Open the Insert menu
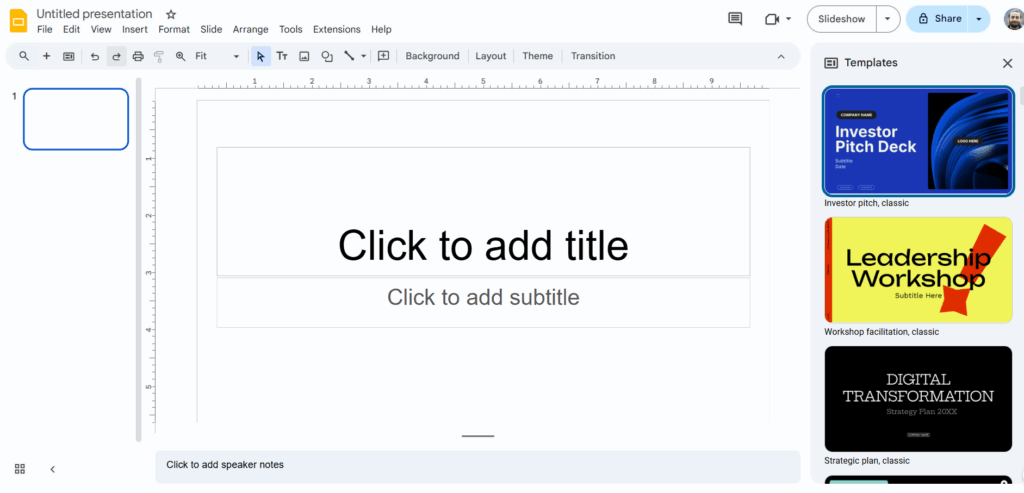Screen dimensions: 1024x493 pos(135,30)
